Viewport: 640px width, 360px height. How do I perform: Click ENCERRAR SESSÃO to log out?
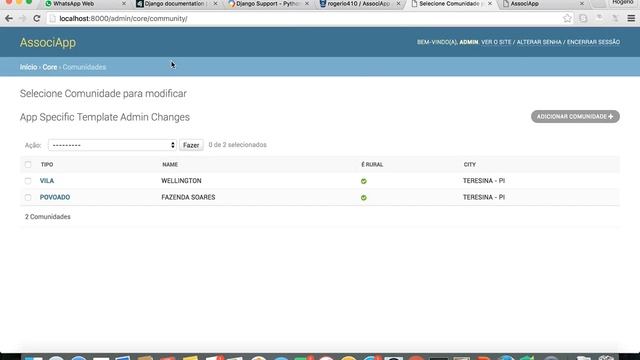coord(593,42)
